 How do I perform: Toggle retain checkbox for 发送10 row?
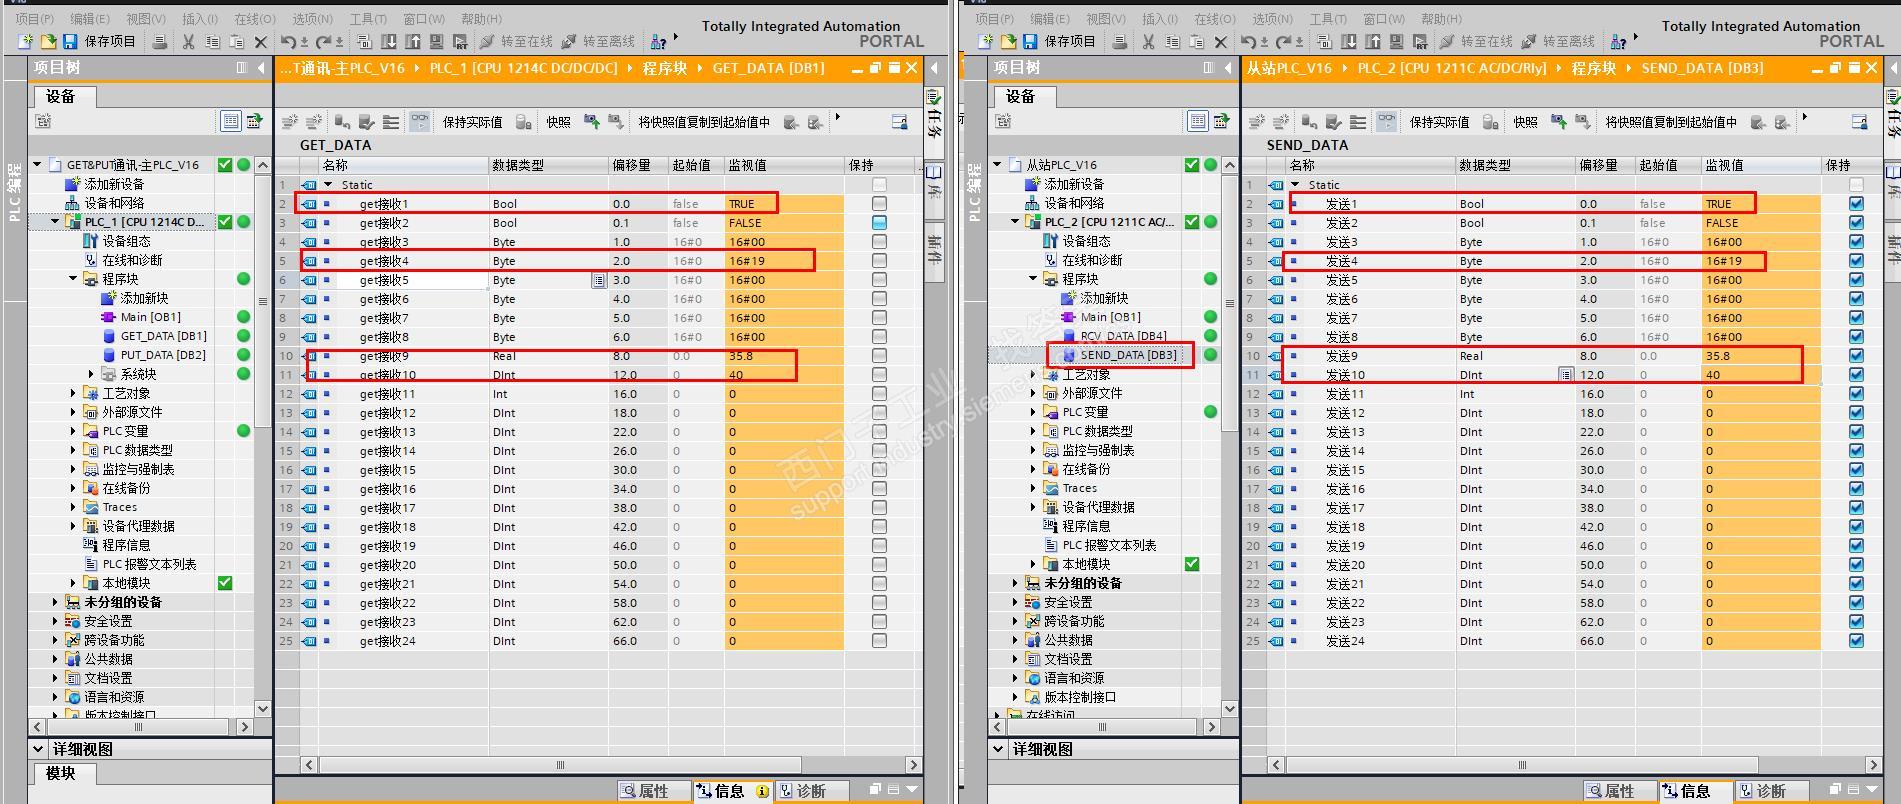point(1857,375)
